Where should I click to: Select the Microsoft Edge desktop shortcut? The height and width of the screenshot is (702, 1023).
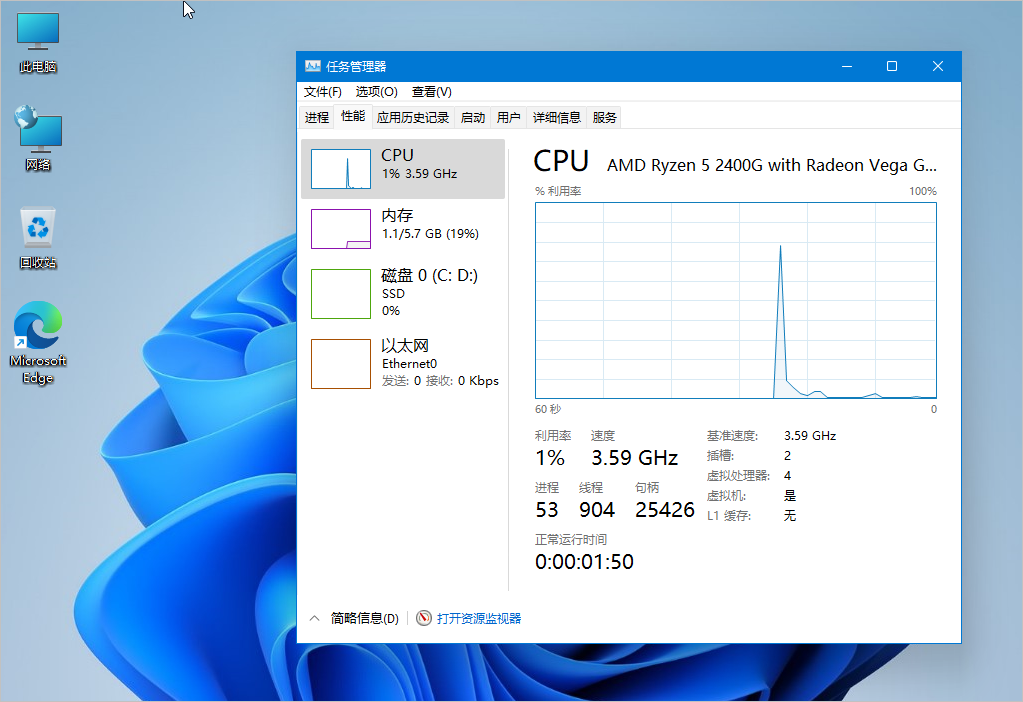38,343
